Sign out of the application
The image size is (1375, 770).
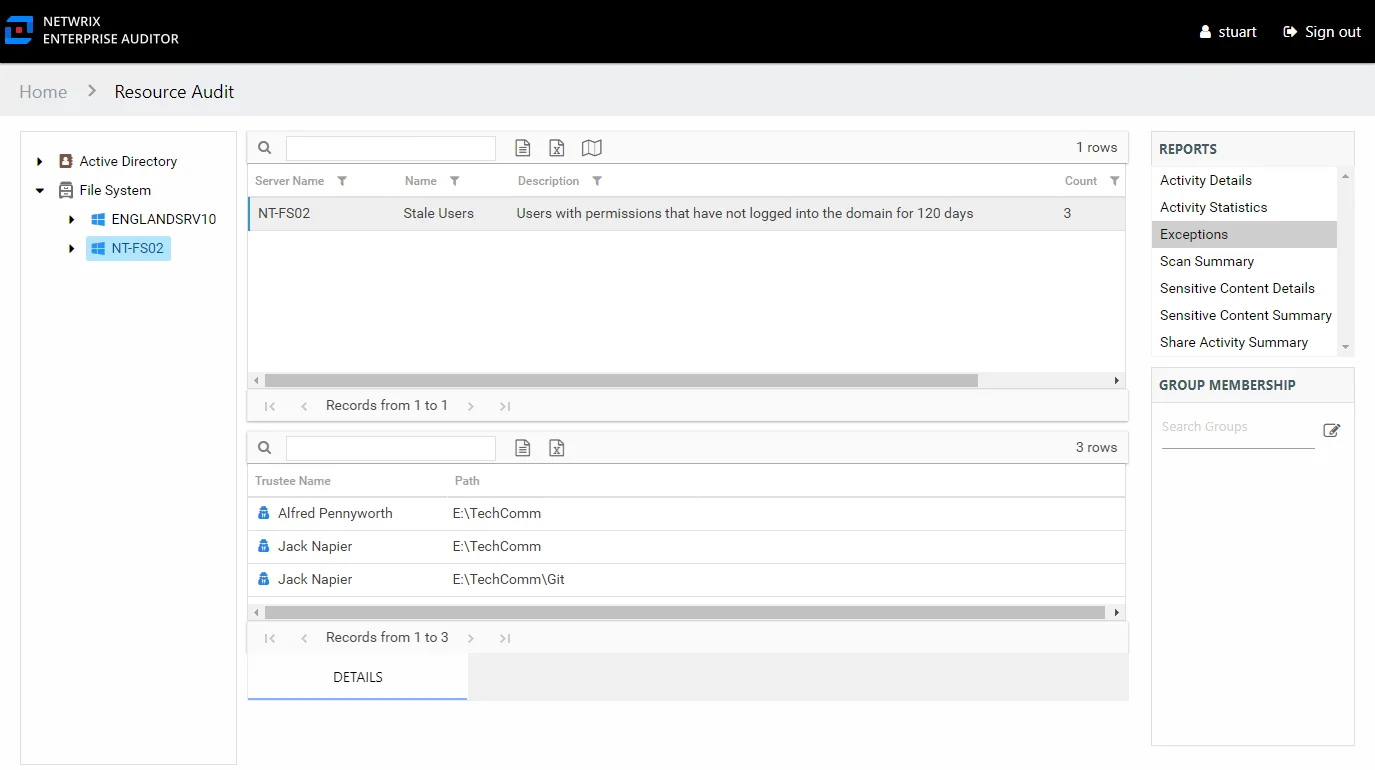(x=1322, y=32)
